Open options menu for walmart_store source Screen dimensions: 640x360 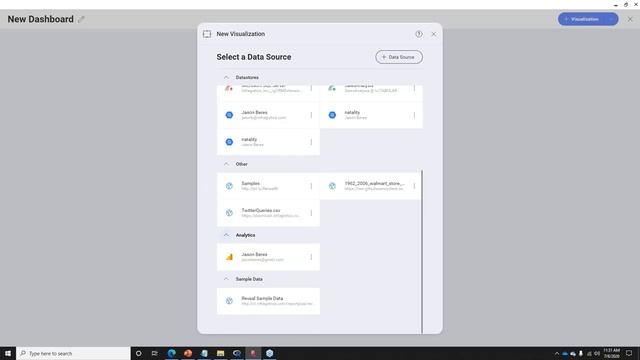tap(414, 186)
